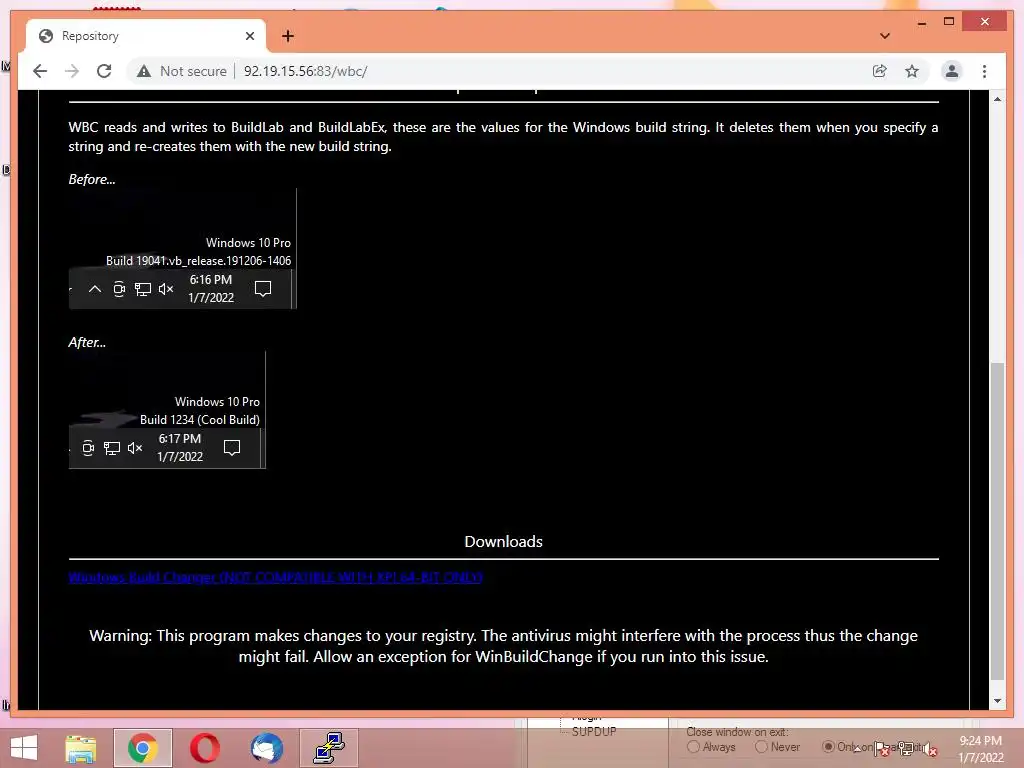Go back to the previous page

(x=40, y=71)
